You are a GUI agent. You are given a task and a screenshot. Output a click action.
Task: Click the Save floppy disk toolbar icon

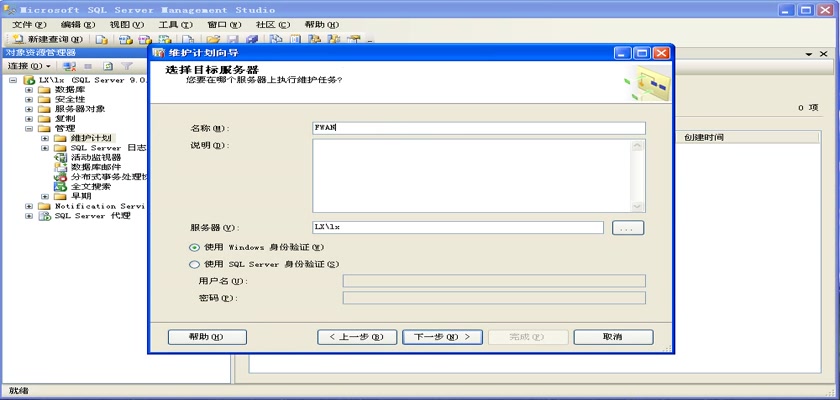pos(232,39)
